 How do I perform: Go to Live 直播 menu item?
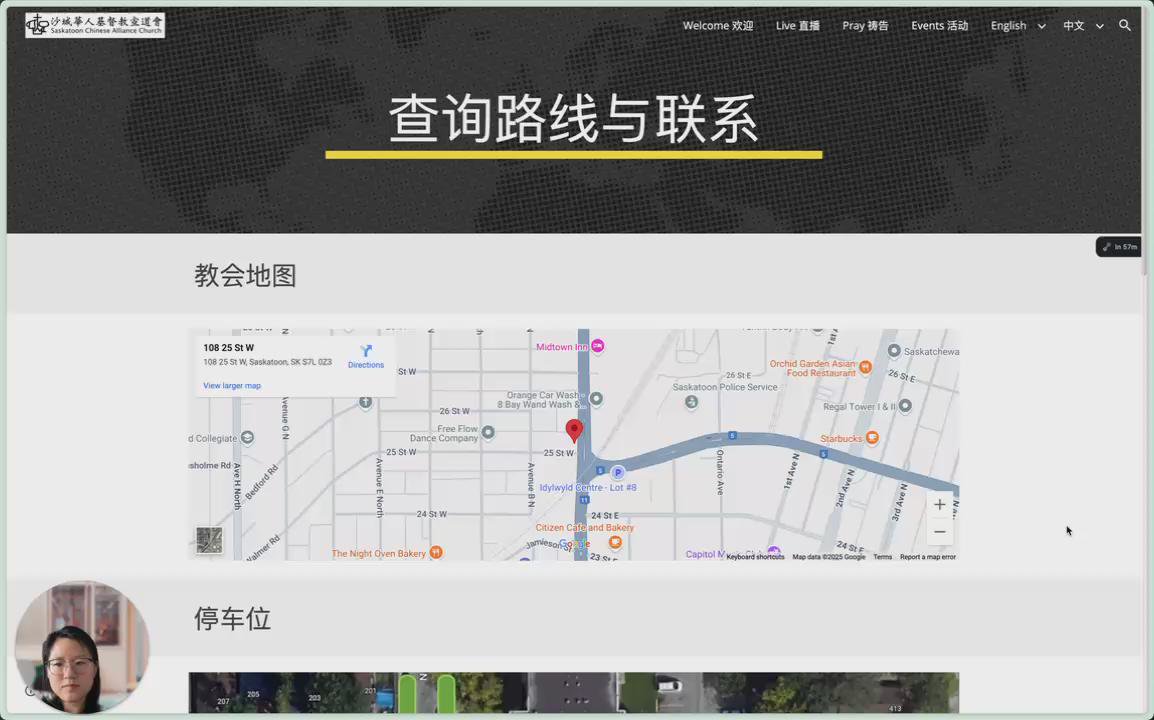point(798,25)
